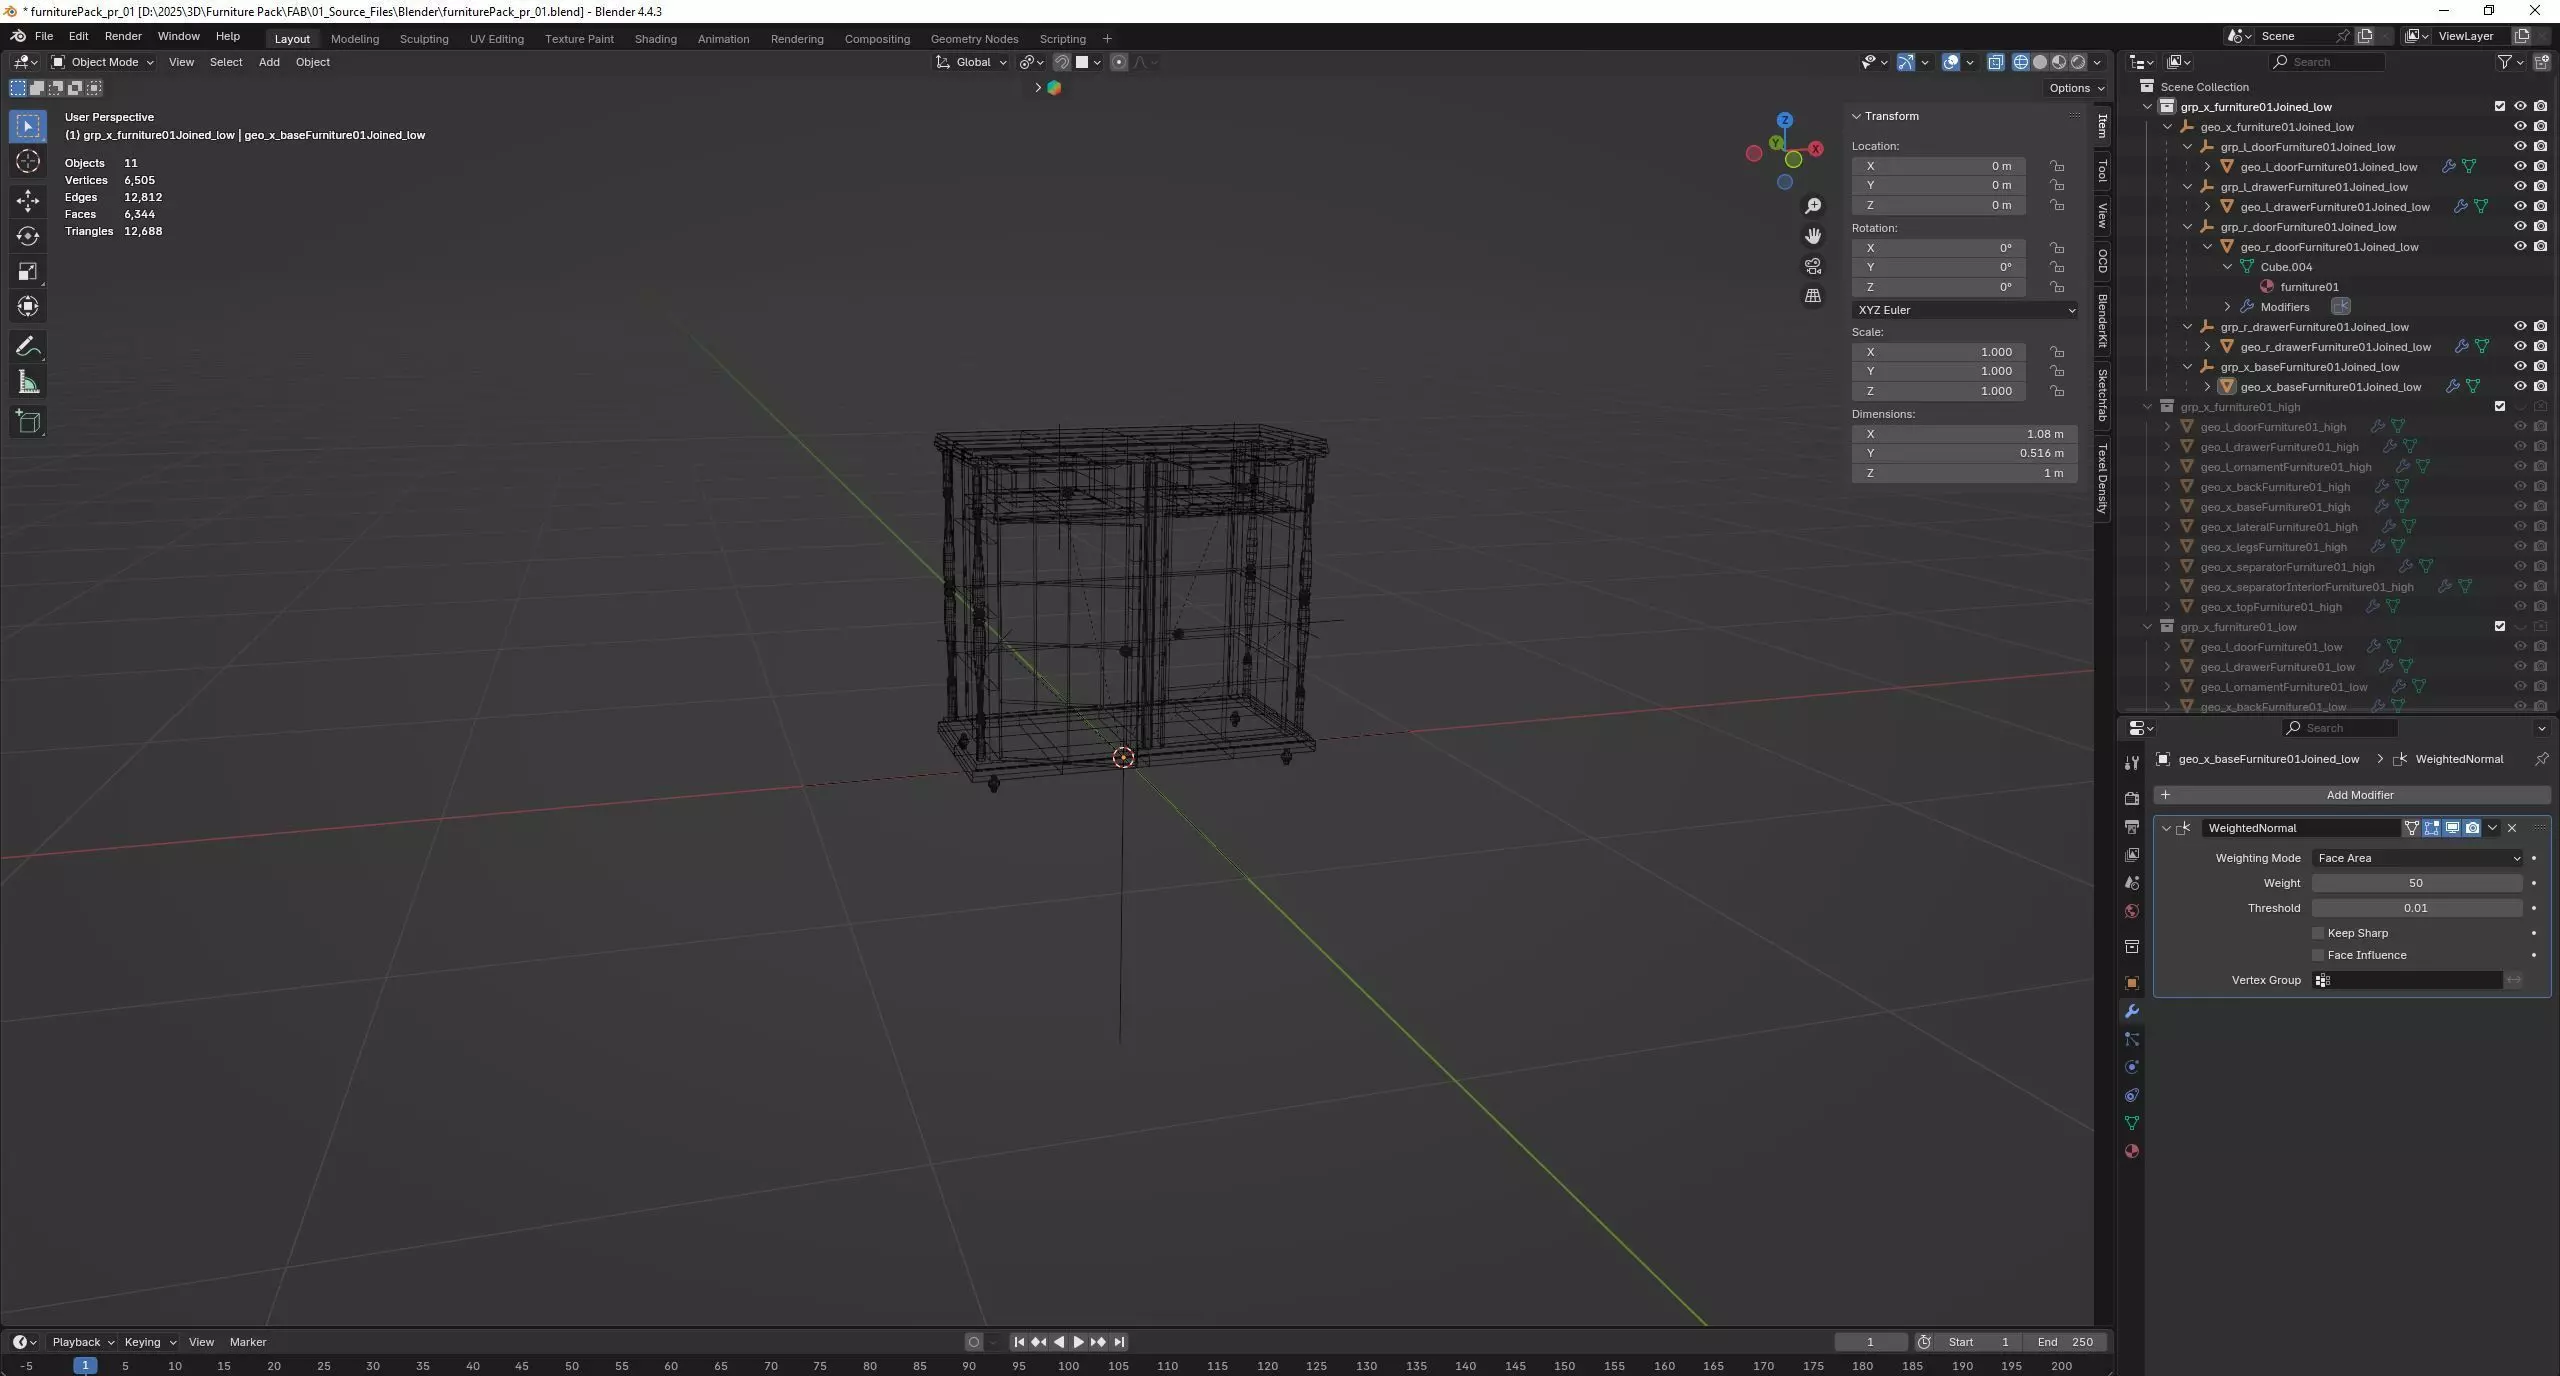
Task: Open Material properties tab
Action: click(2132, 1151)
